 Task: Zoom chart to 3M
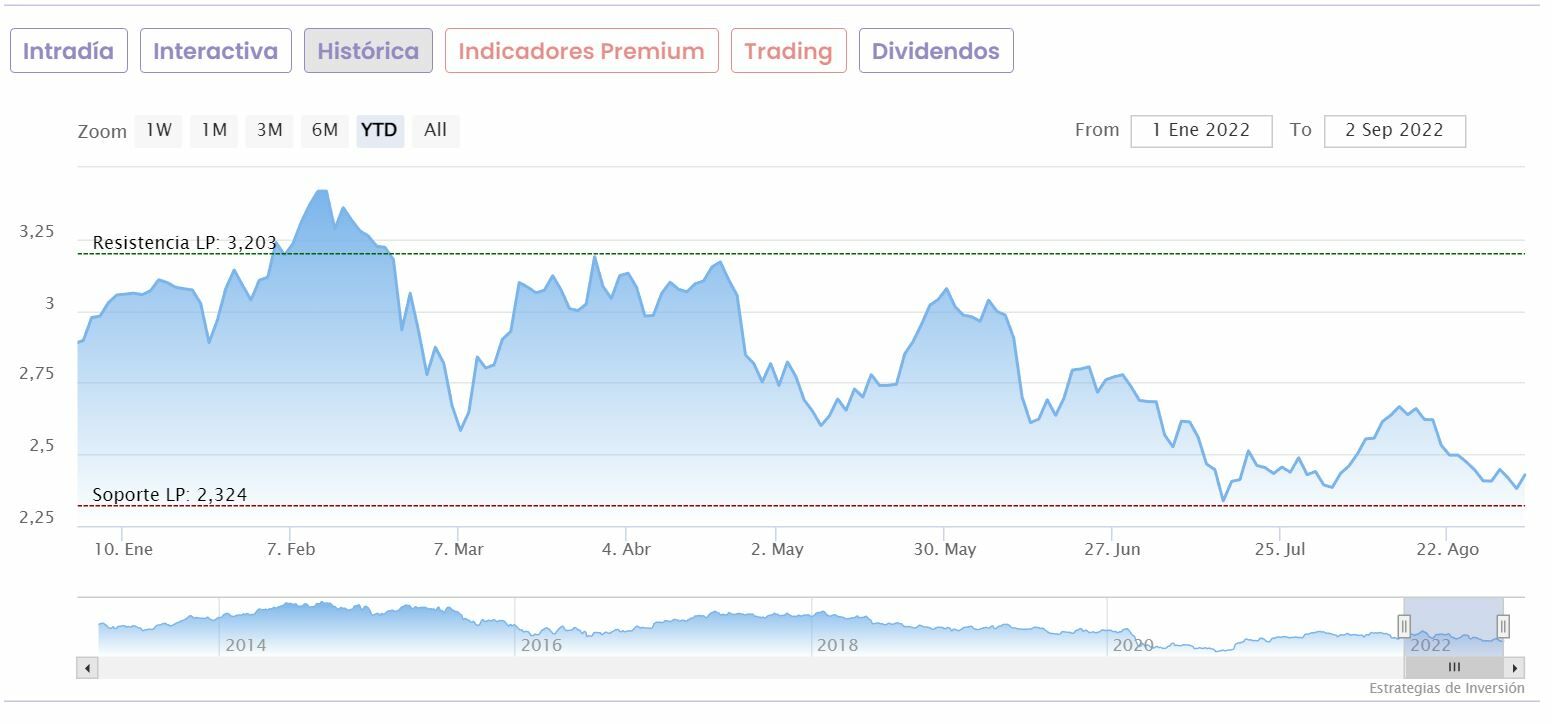269,130
